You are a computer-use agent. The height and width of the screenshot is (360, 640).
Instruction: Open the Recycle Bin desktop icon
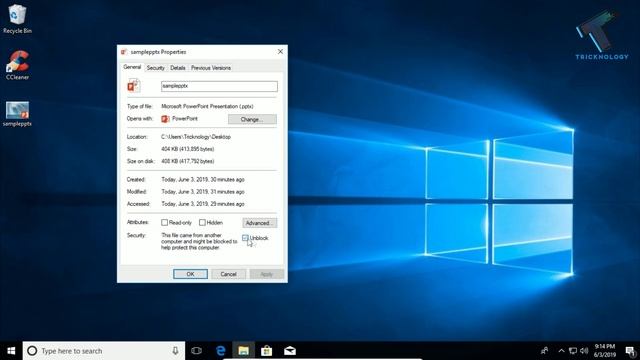(x=17, y=19)
